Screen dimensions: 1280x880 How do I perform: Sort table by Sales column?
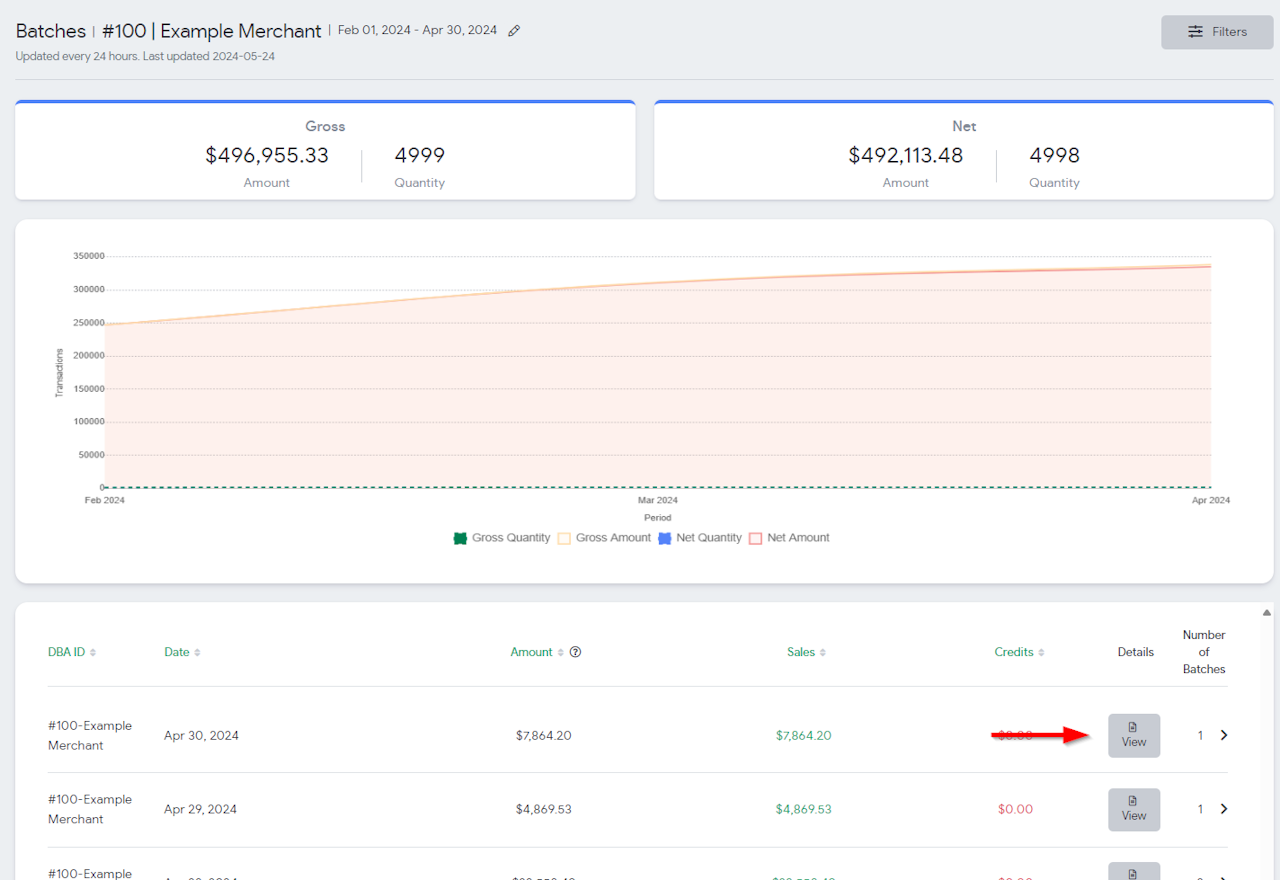(x=806, y=652)
